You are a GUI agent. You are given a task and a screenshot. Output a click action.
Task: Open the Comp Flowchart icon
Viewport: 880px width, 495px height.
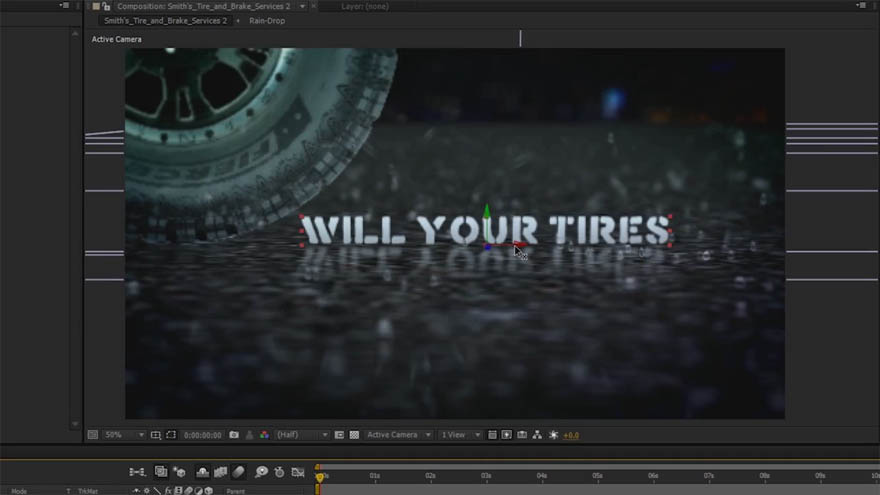click(x=537, y=435)
